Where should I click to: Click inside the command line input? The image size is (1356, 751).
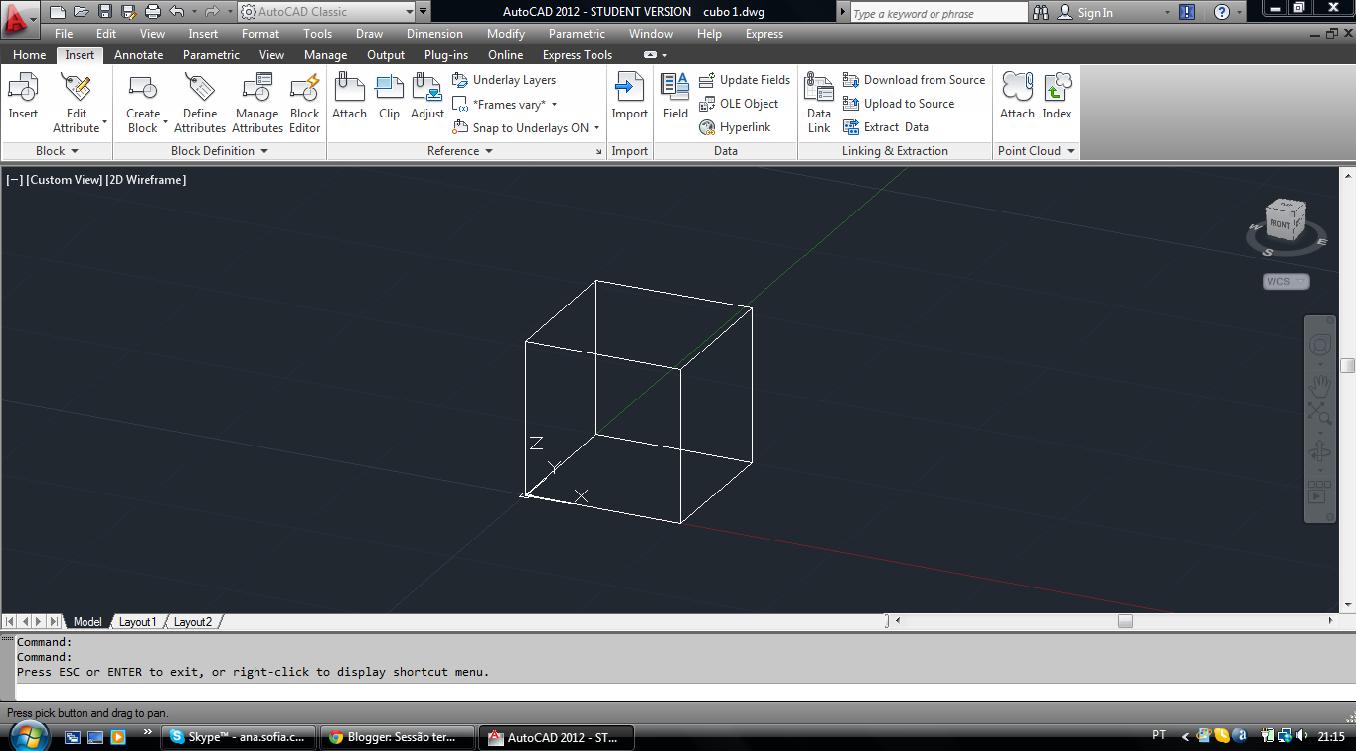click(400, 686)
